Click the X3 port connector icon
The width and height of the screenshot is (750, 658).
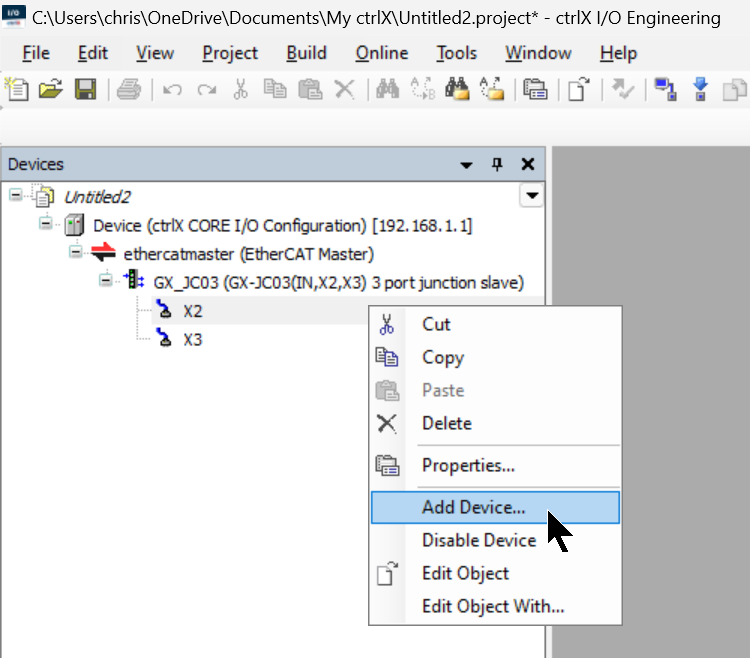pos(165,337)
